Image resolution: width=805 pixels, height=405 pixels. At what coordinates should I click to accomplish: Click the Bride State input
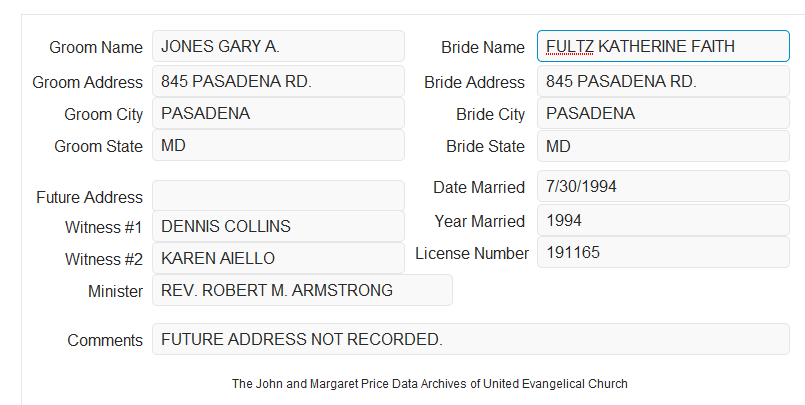(663, 146)
